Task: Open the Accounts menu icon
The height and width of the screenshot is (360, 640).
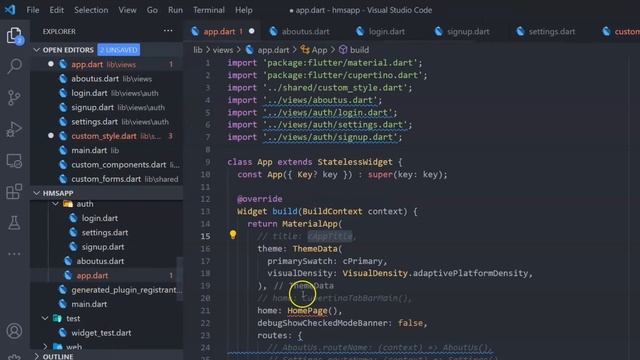Action: coord(14,331)
